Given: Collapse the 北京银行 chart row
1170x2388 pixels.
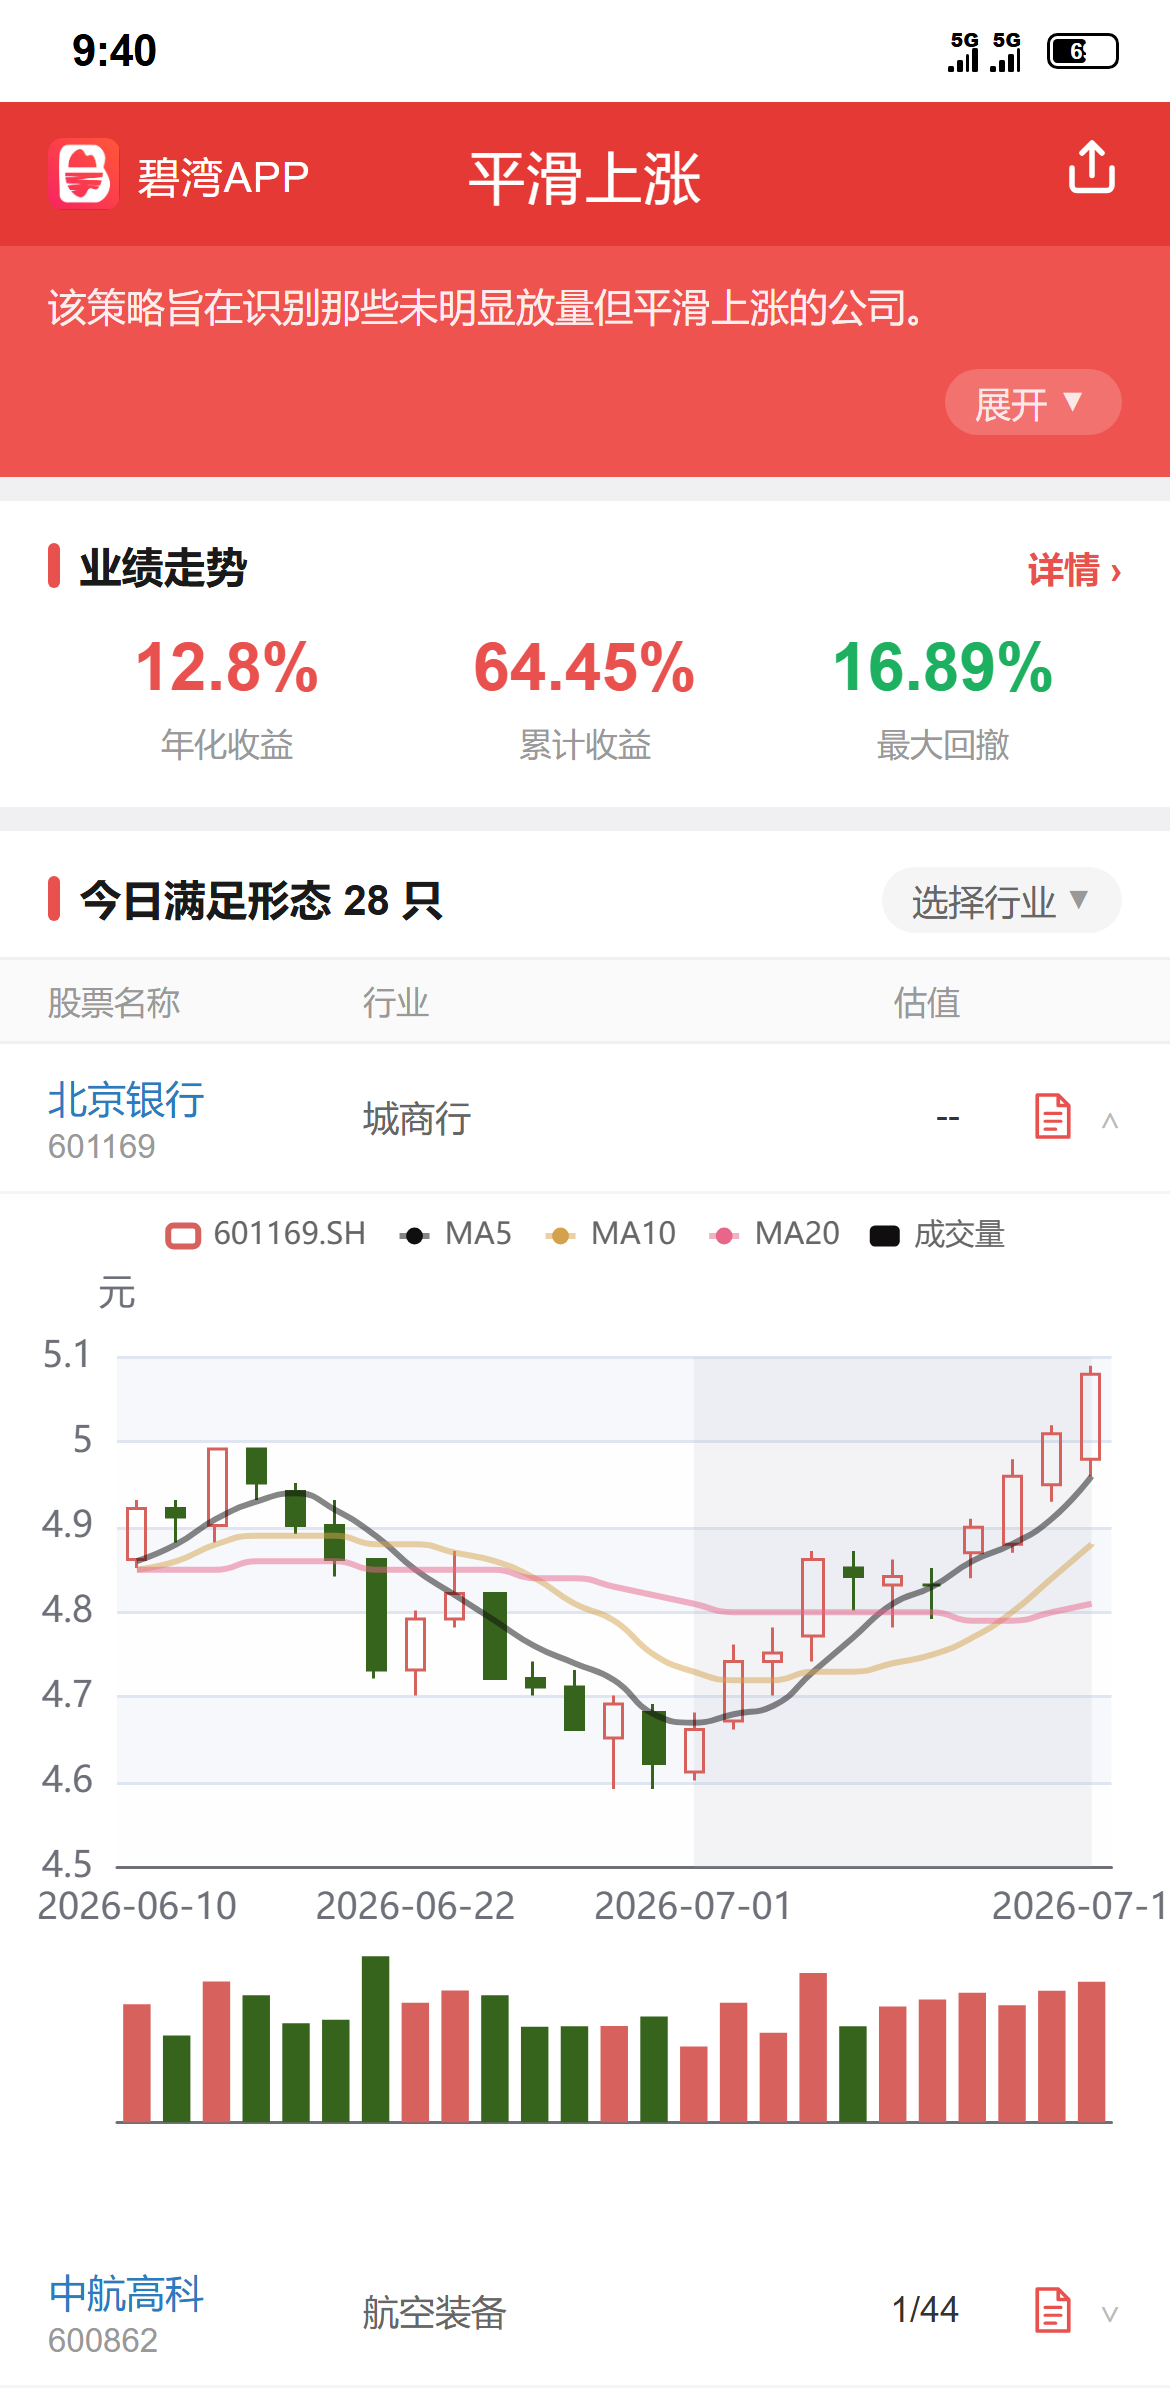Looking at the screenshot, I should [x=1109, y=1120].
